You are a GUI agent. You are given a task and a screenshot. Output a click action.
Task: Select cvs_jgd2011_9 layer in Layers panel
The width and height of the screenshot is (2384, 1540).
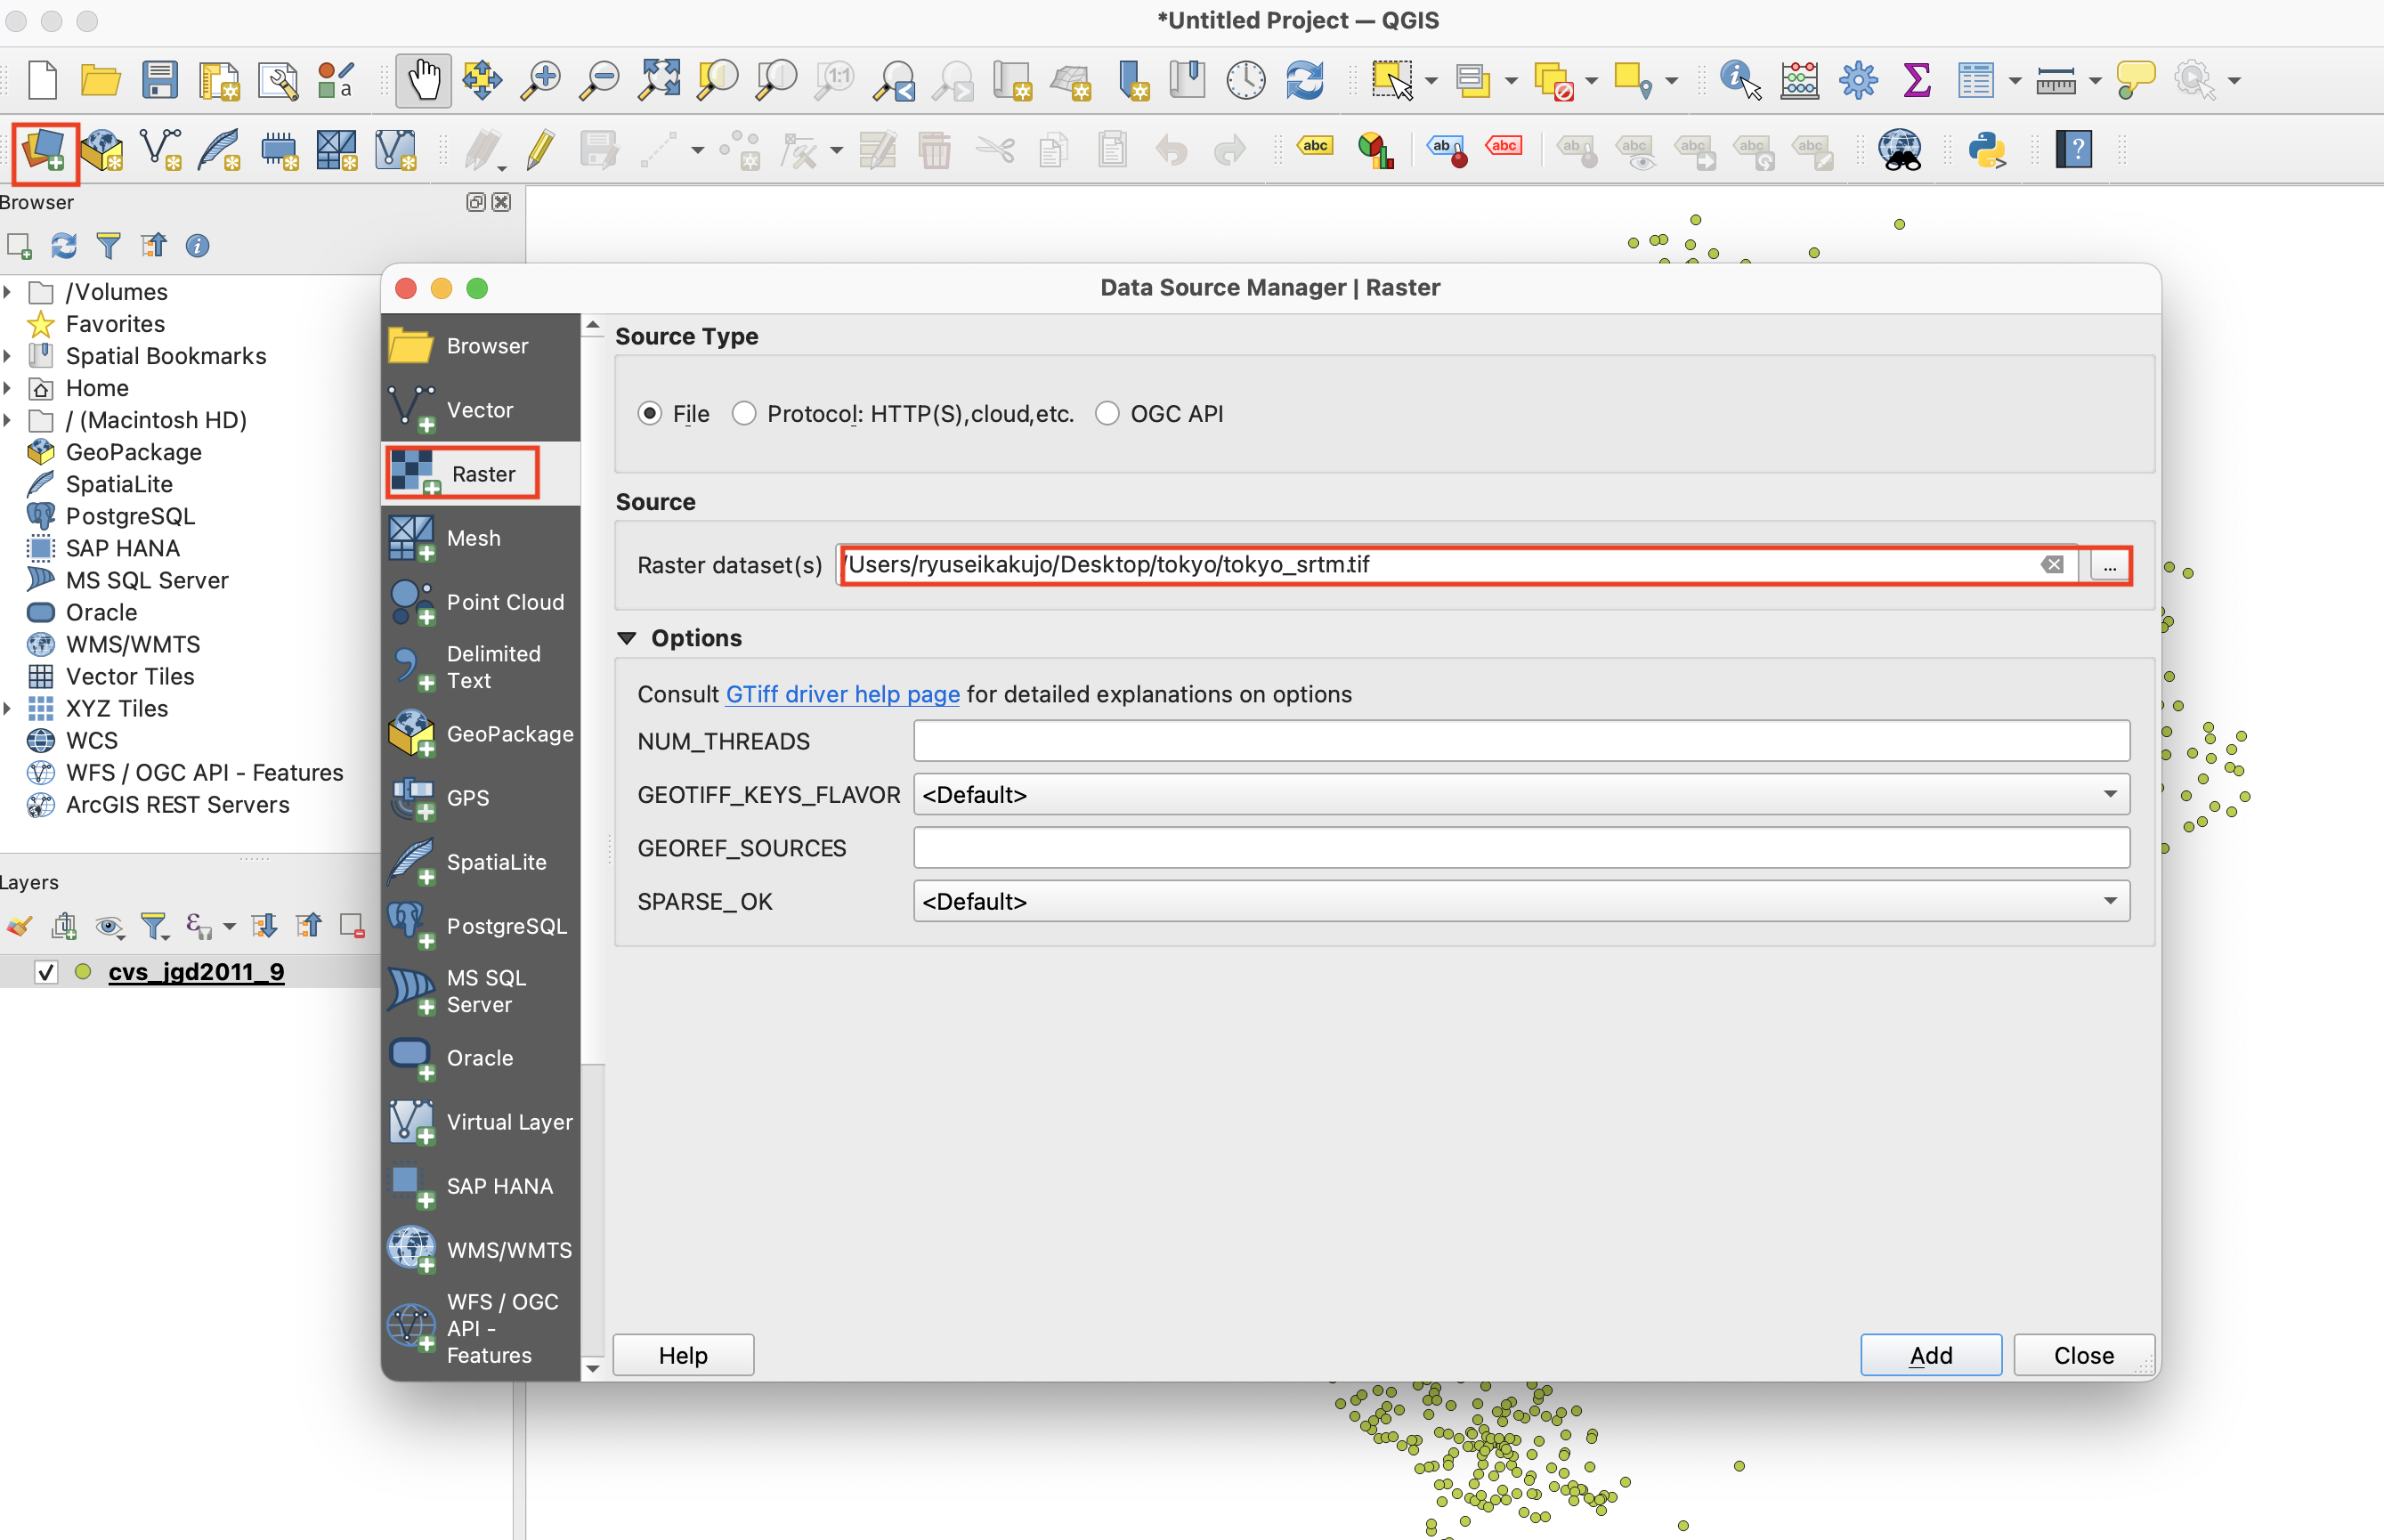tap(196, 972)
